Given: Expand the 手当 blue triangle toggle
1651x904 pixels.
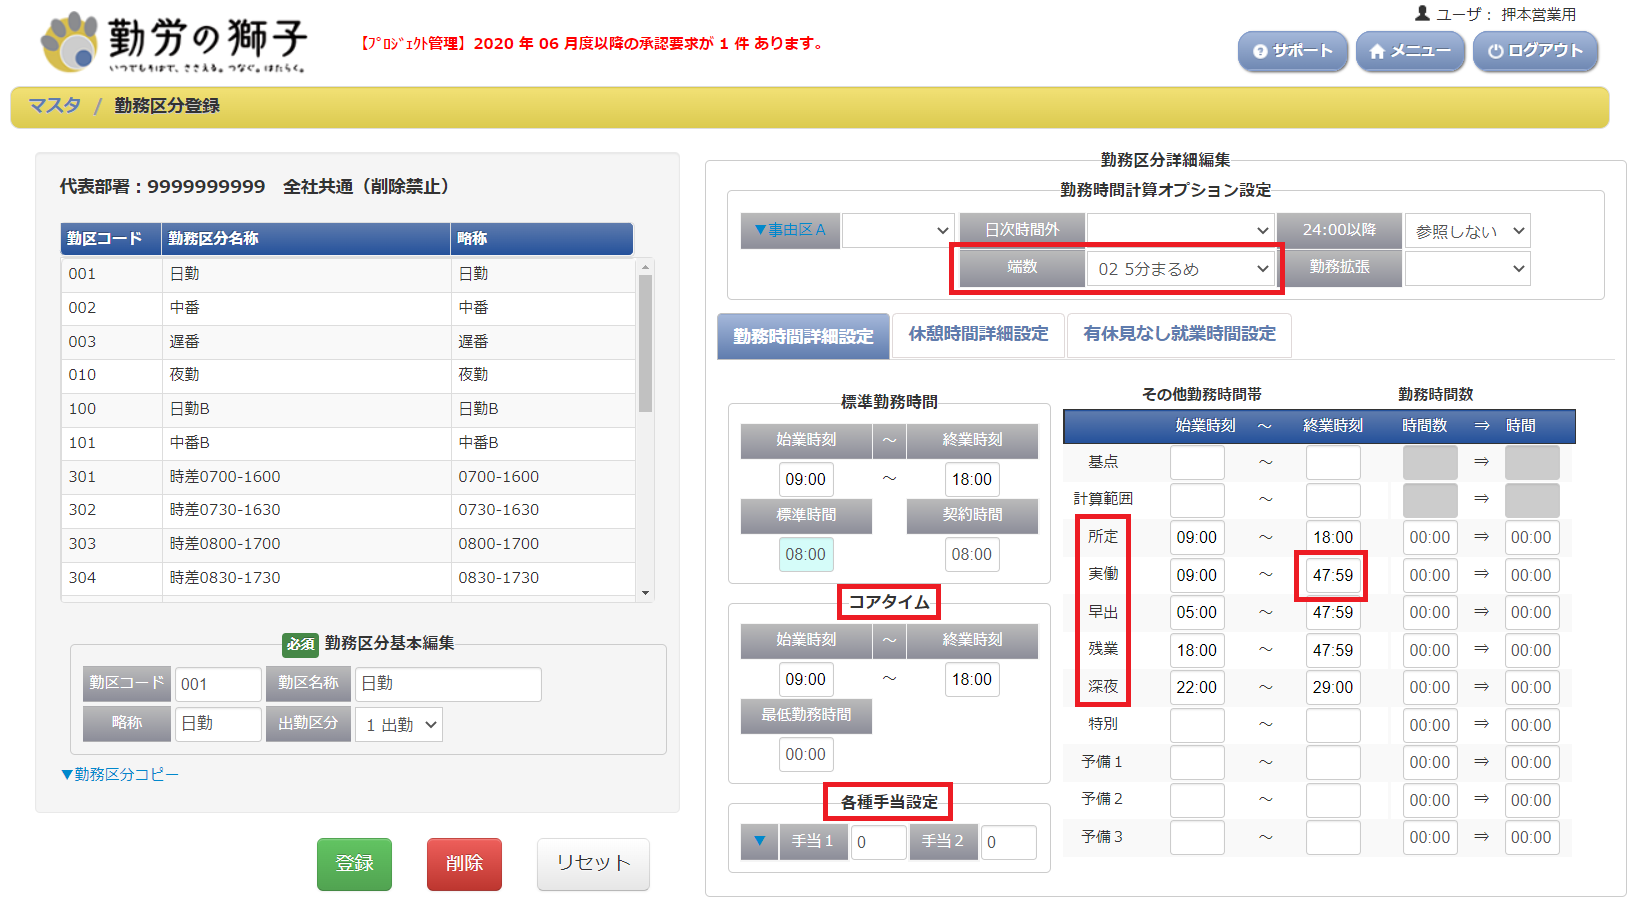Looking at the screenshot, I should click(x=759, y=841).
